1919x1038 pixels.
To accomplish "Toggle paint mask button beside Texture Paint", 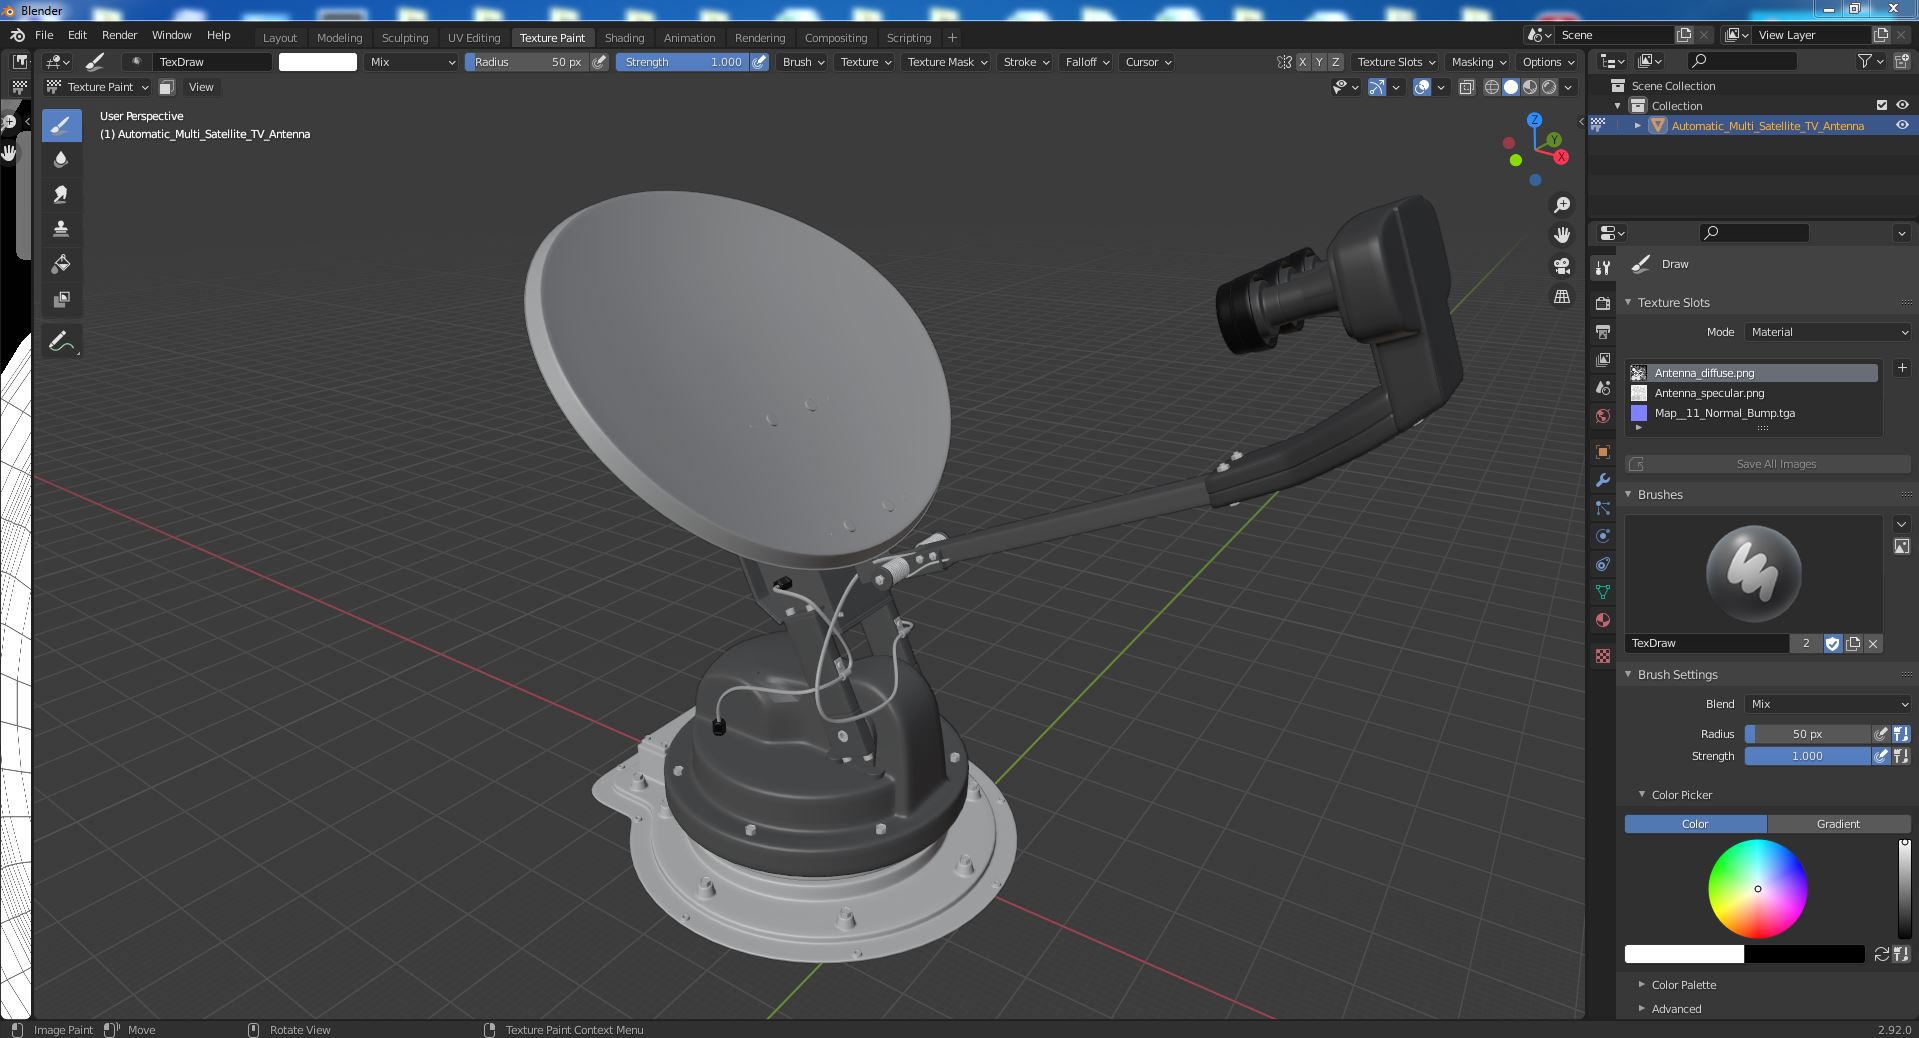I will [x=167, y=87].
